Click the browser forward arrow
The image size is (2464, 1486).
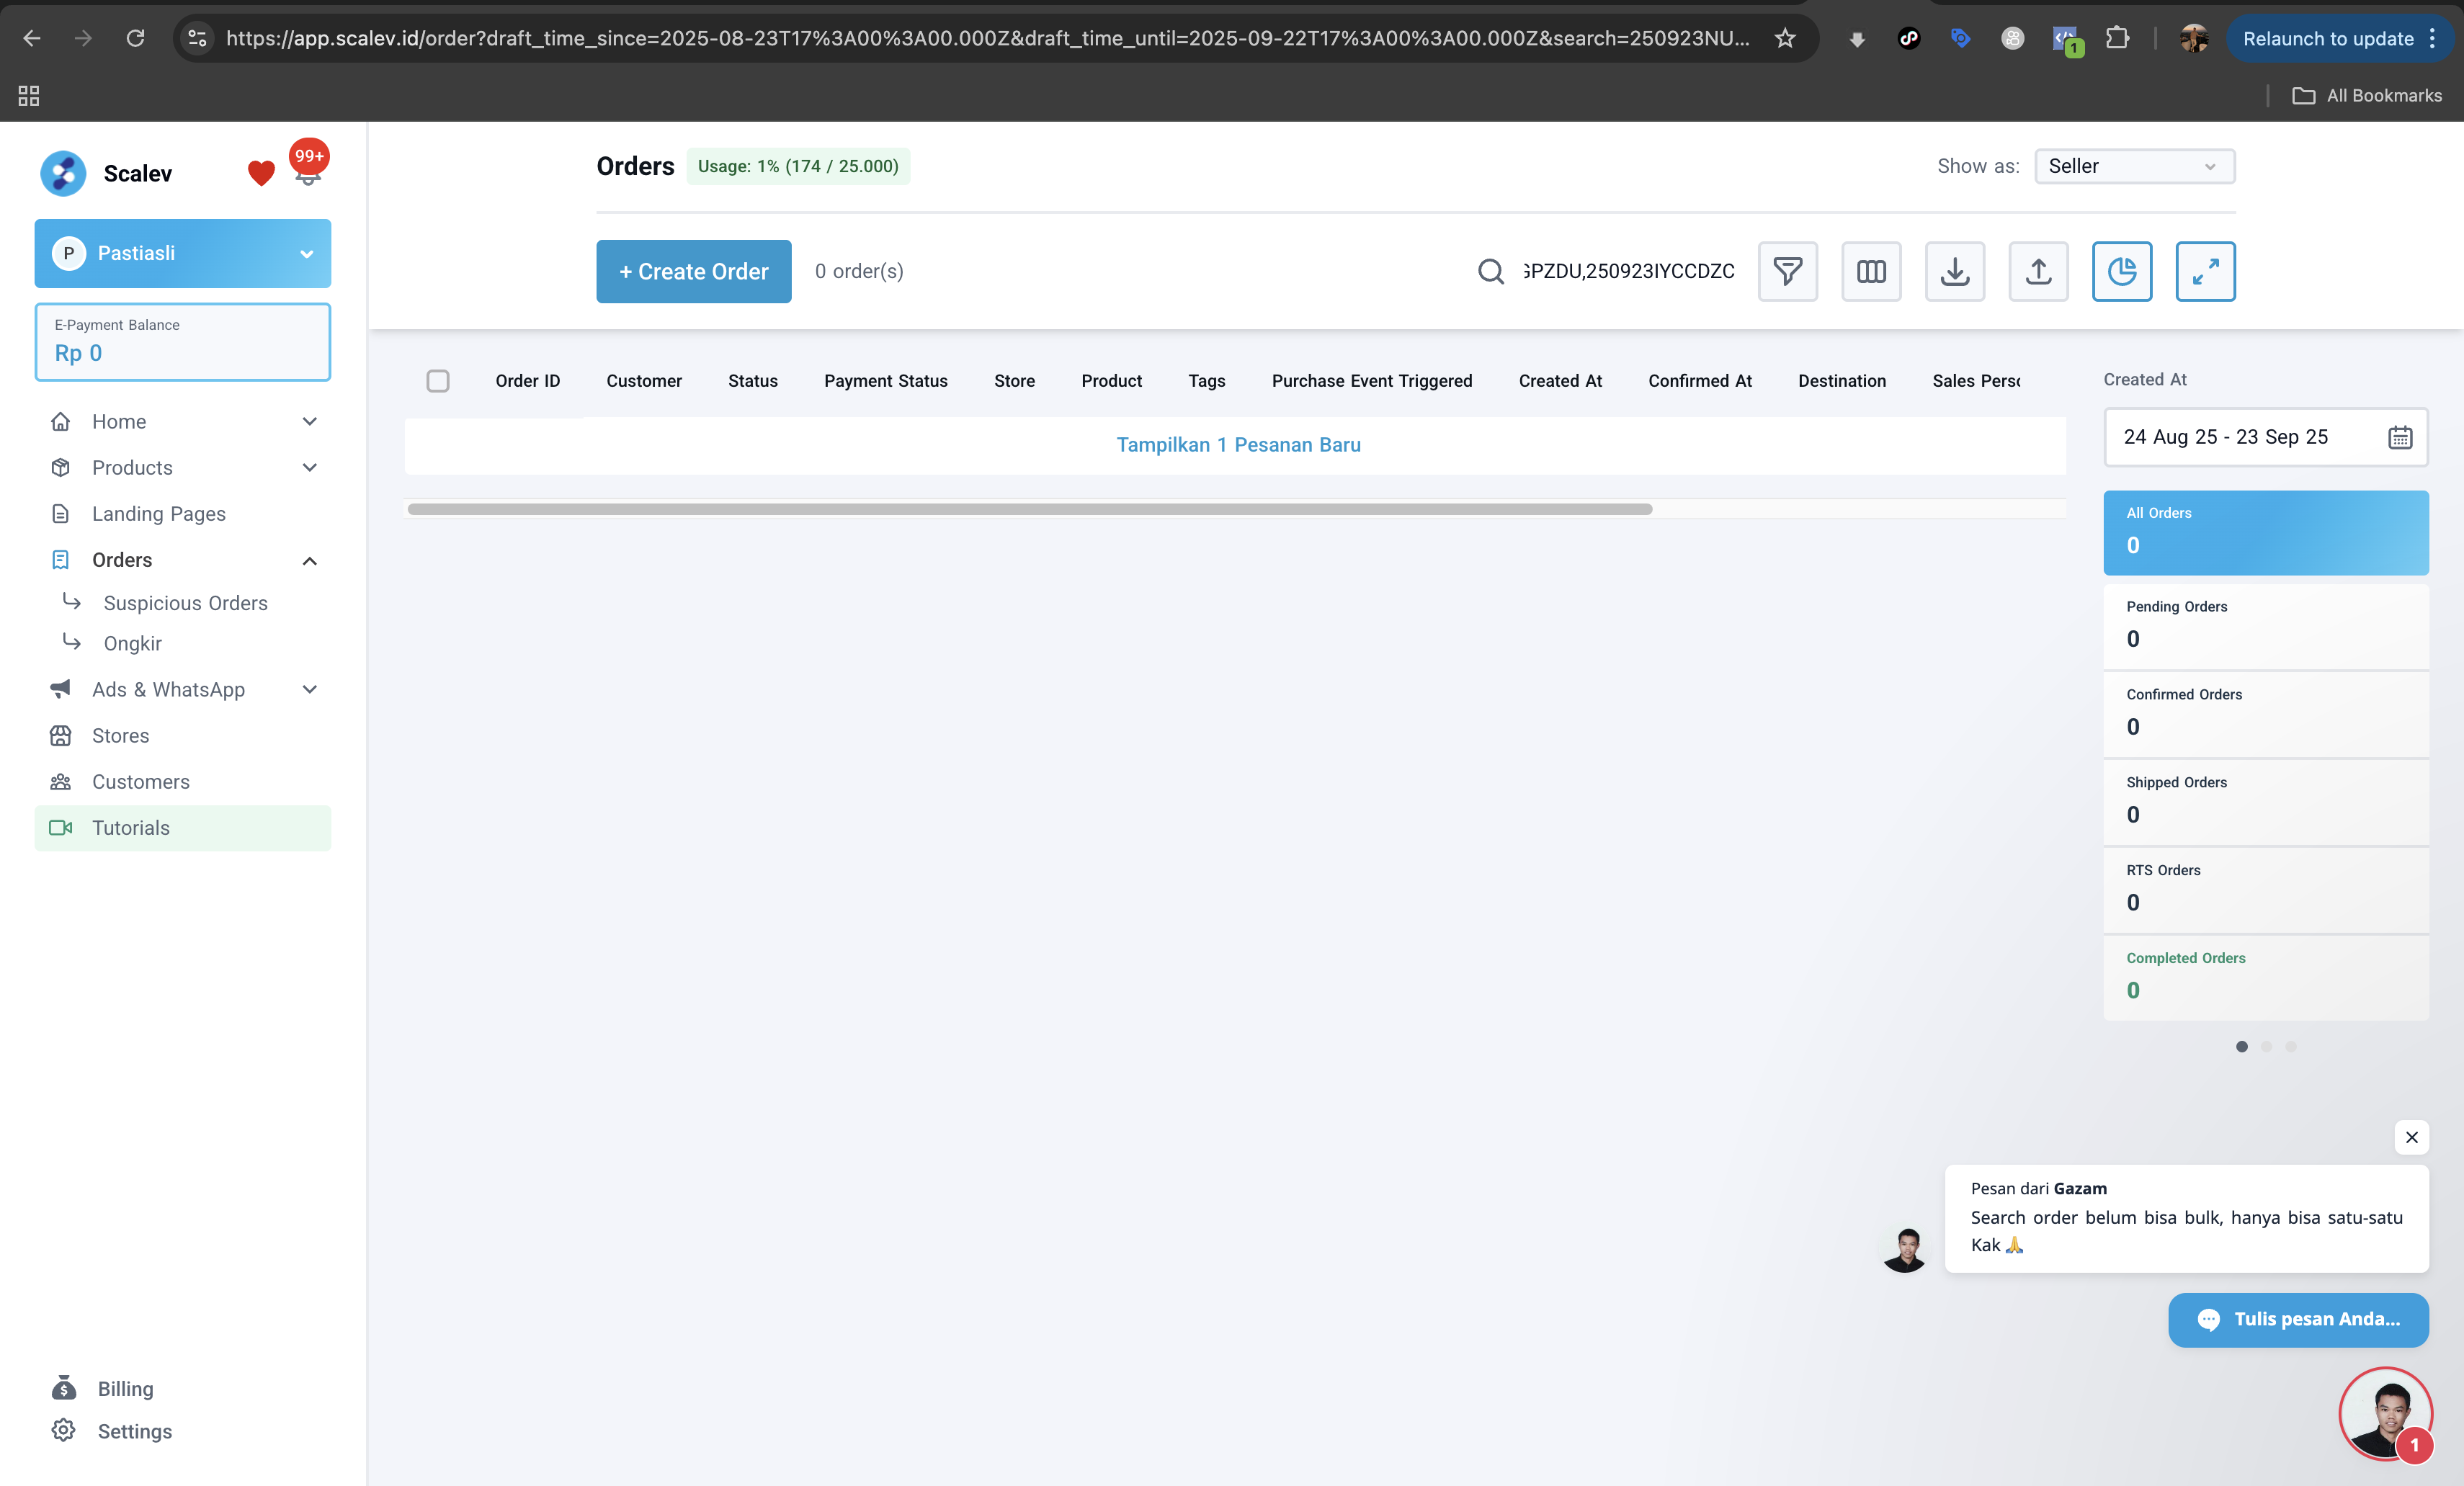[83, 38]
